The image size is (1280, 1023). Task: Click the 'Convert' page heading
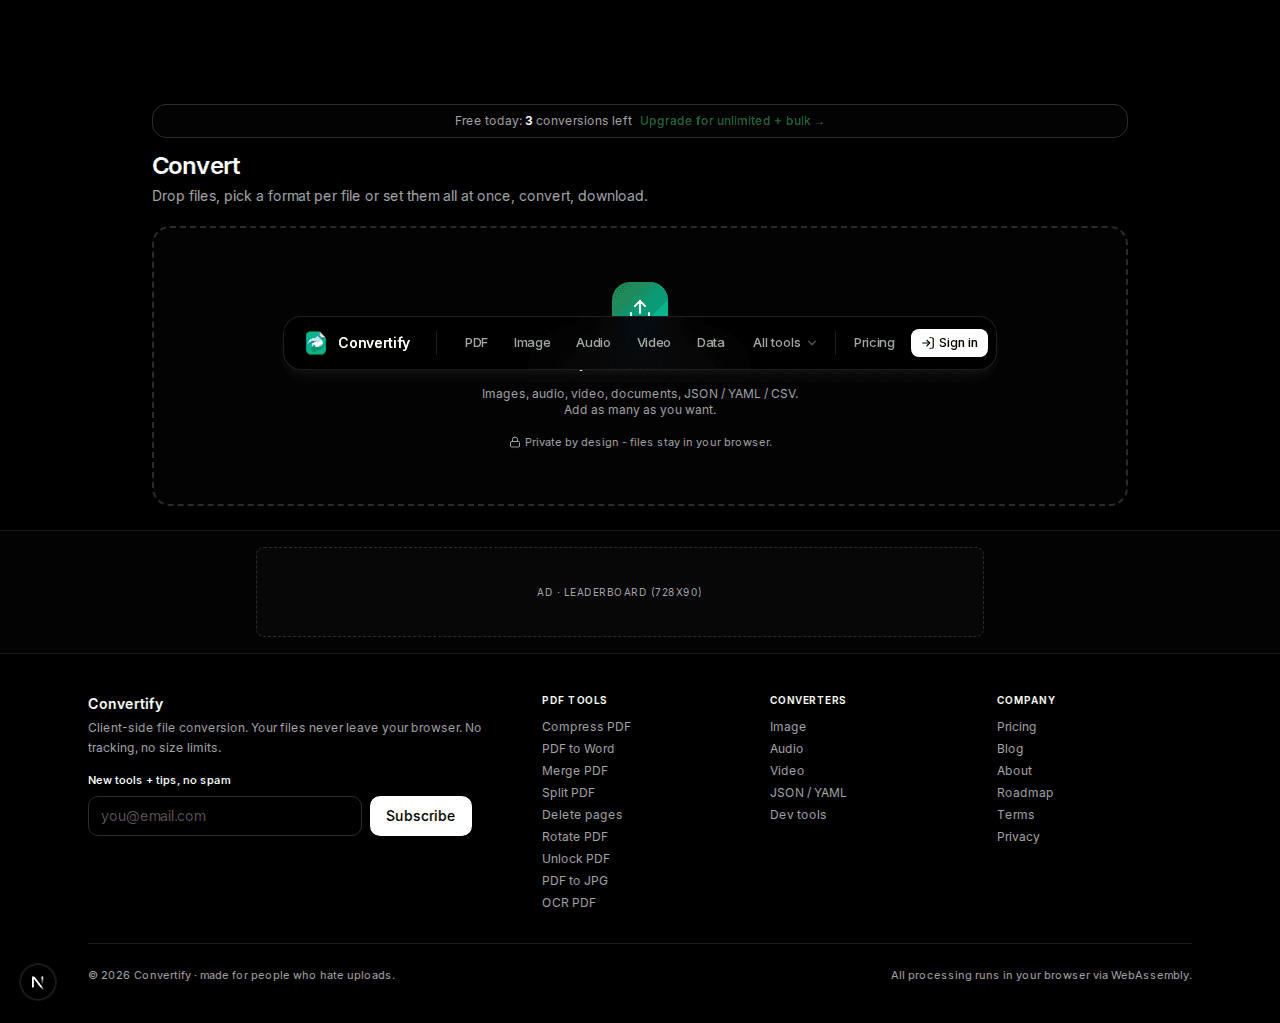196,166
